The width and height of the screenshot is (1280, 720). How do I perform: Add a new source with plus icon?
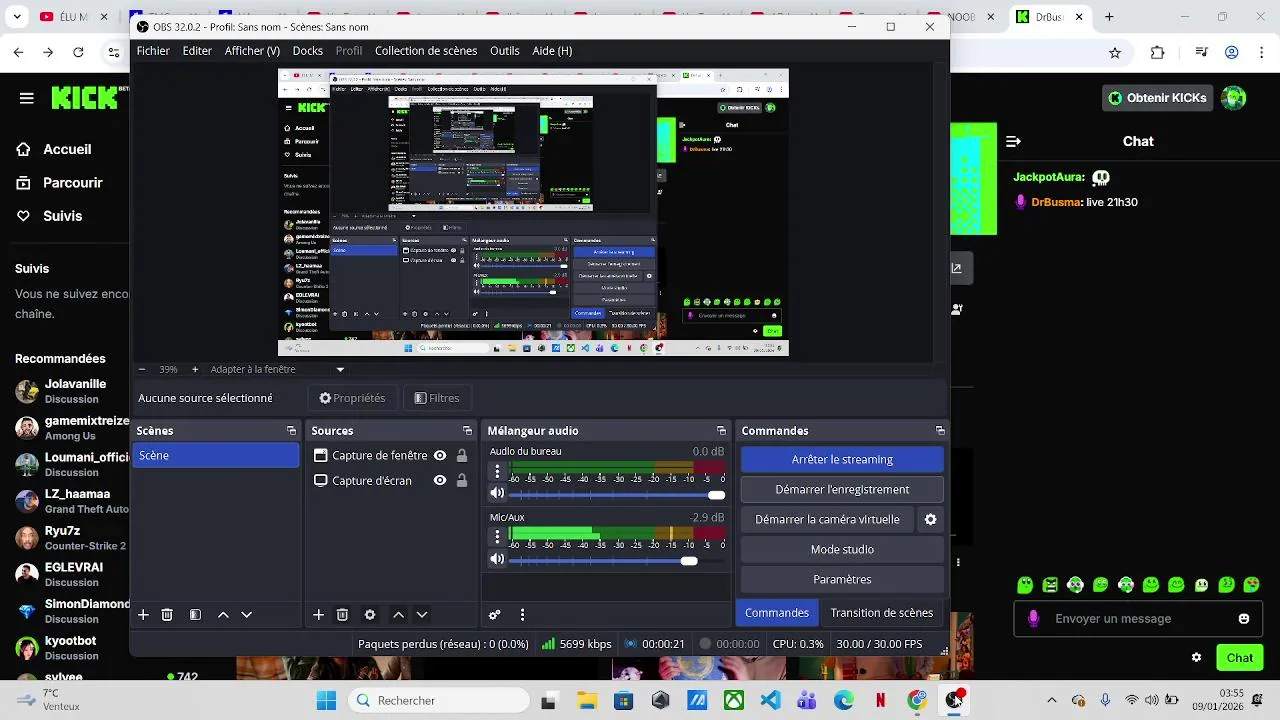tap(318, 615)
